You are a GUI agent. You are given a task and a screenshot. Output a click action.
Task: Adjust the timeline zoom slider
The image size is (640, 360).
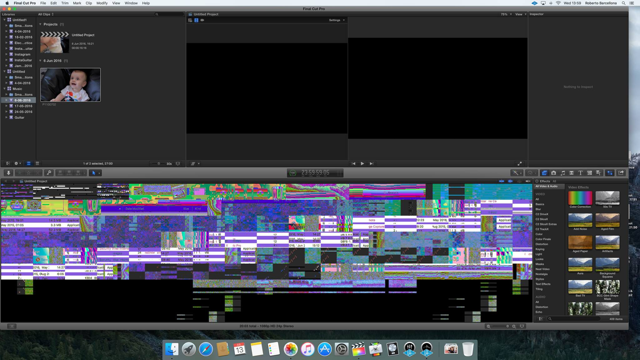(x=500, y=326)
